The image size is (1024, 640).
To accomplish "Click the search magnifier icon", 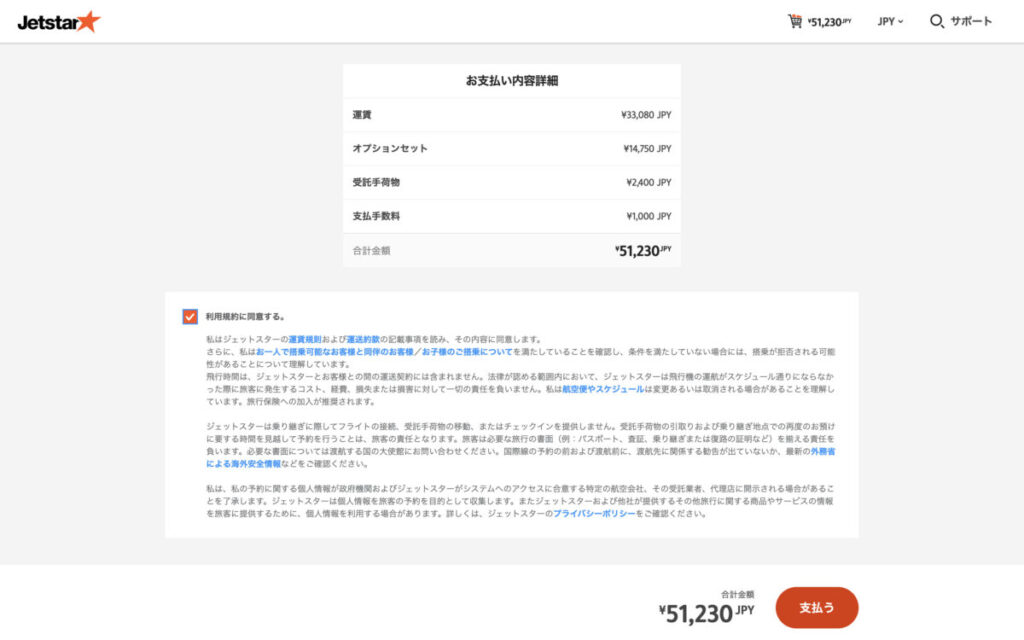I will point(935,19).
